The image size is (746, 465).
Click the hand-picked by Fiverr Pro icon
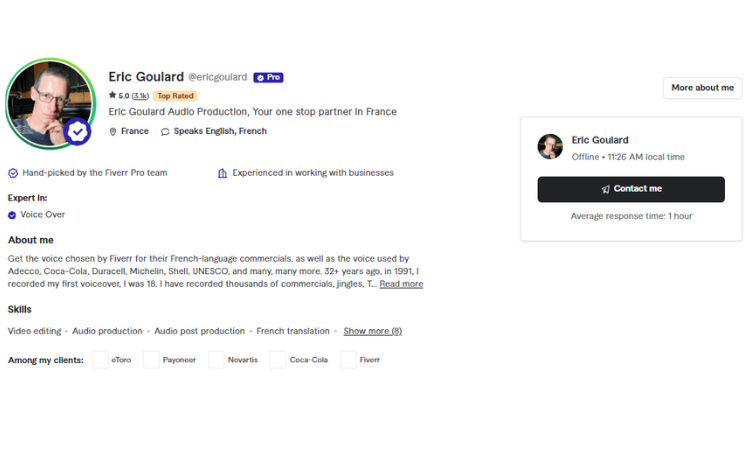[13, 173]
